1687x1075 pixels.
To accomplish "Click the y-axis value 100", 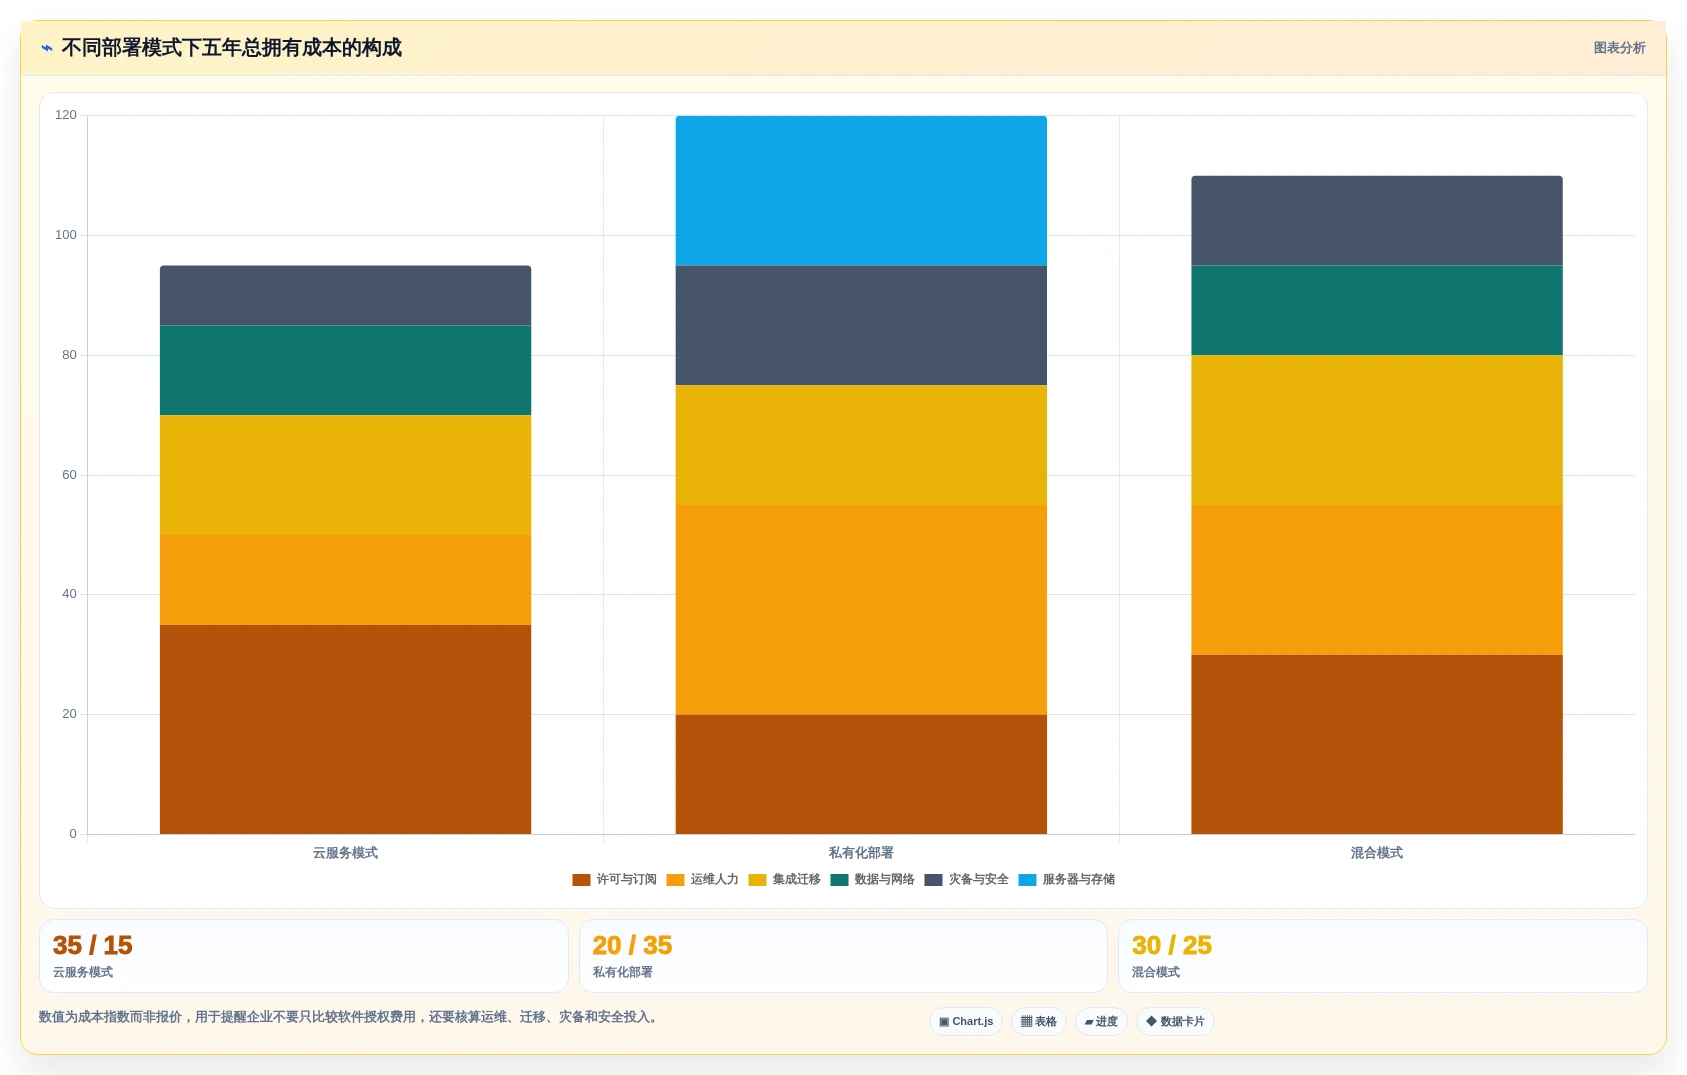I will tap(66, 235).
